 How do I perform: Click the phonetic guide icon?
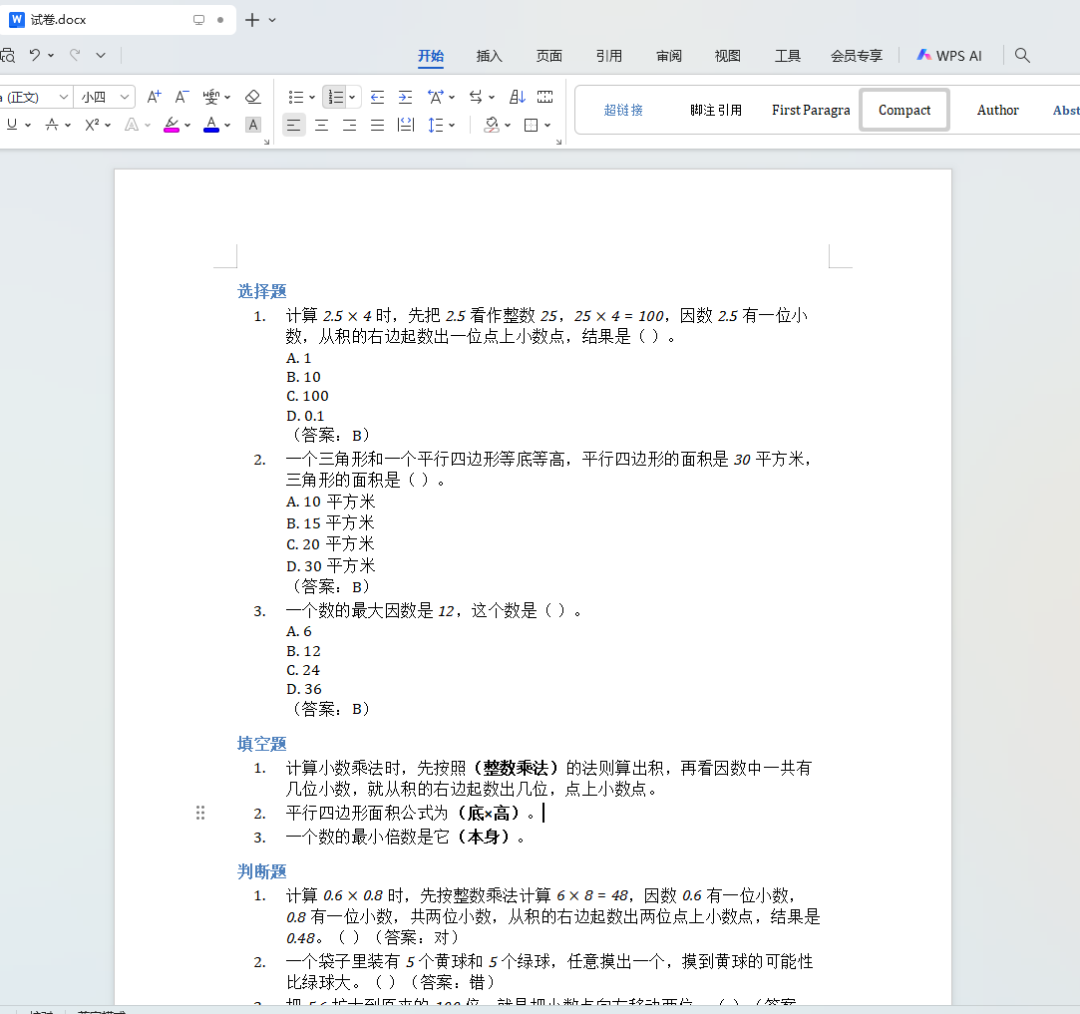[211, 97]
